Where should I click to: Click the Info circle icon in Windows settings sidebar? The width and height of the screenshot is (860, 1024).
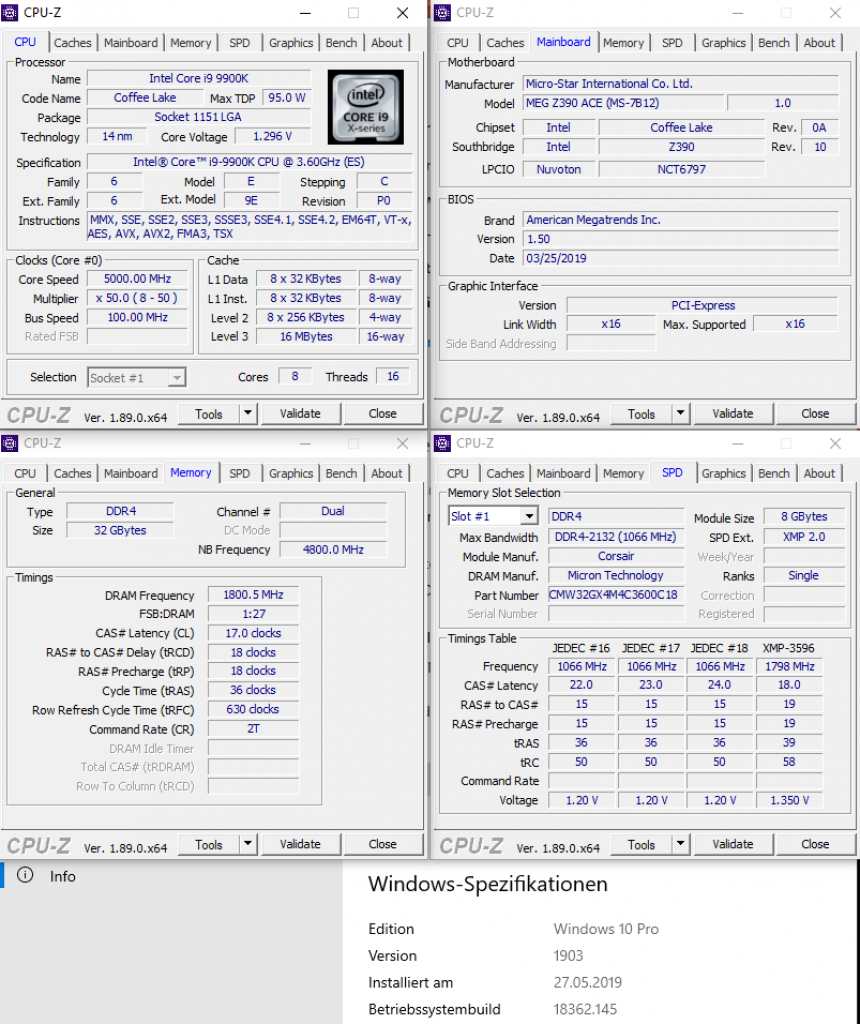pos(25,875)
